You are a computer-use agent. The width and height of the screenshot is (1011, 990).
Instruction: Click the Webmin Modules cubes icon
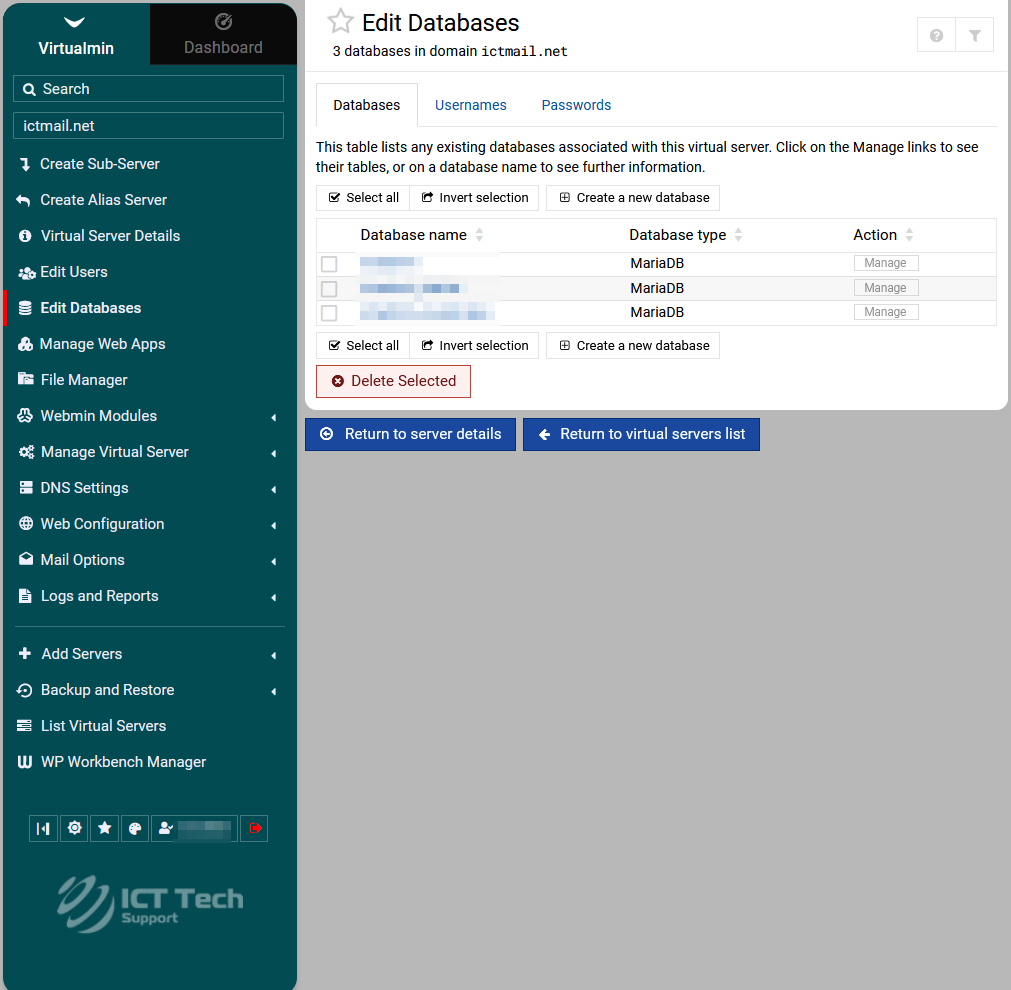[25, 416]
